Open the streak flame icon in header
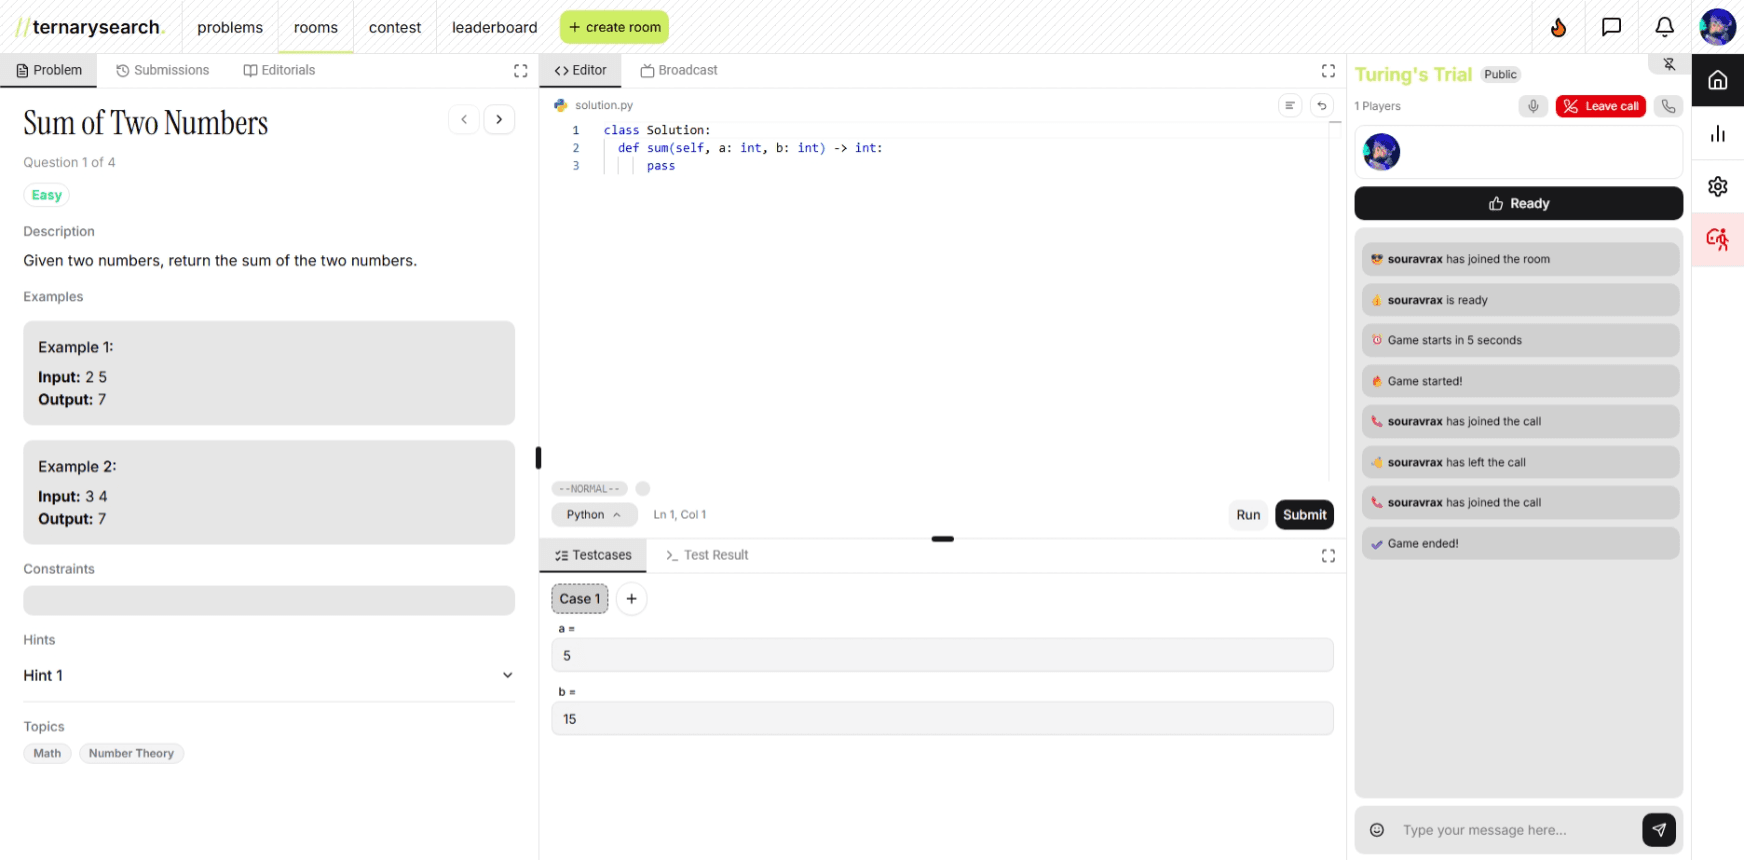 coord(1558,27)
